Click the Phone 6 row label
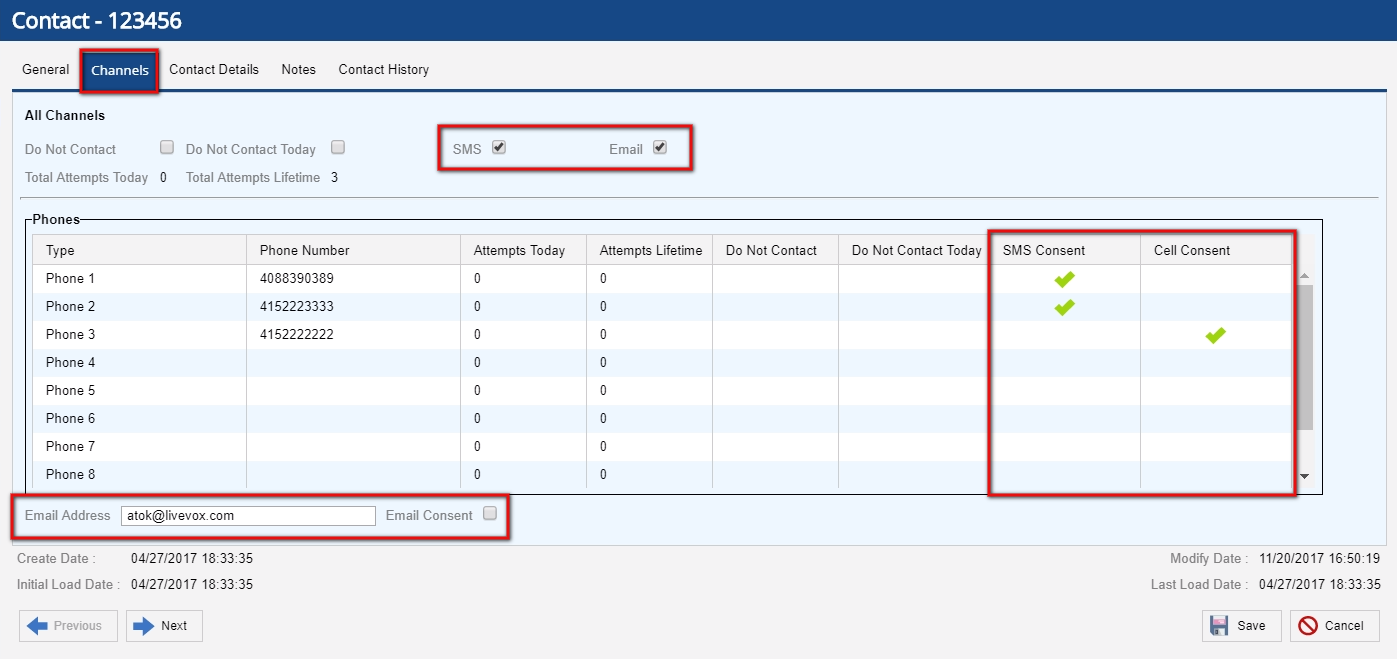The image size is (1397, 659). click(x=71, y=419)
